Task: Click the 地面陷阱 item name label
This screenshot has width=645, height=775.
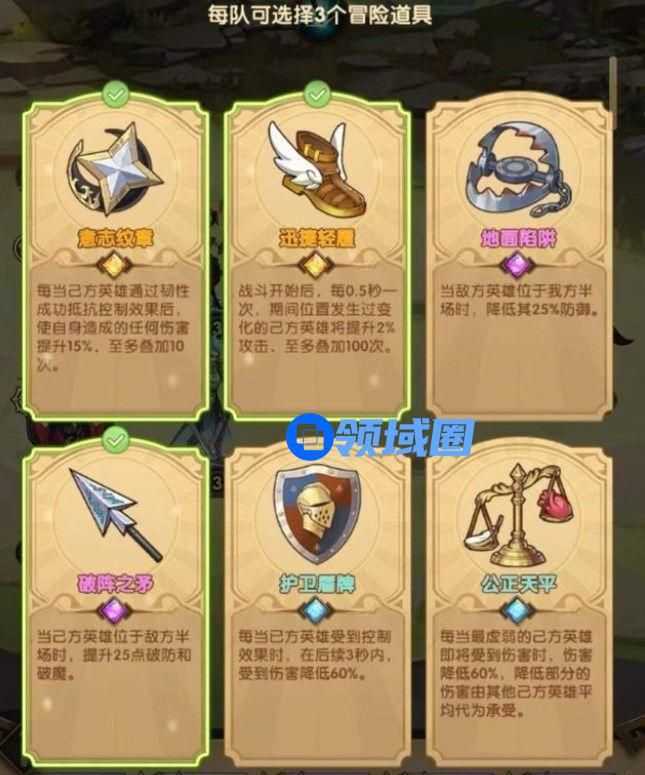Action: [x=518, y=238]
